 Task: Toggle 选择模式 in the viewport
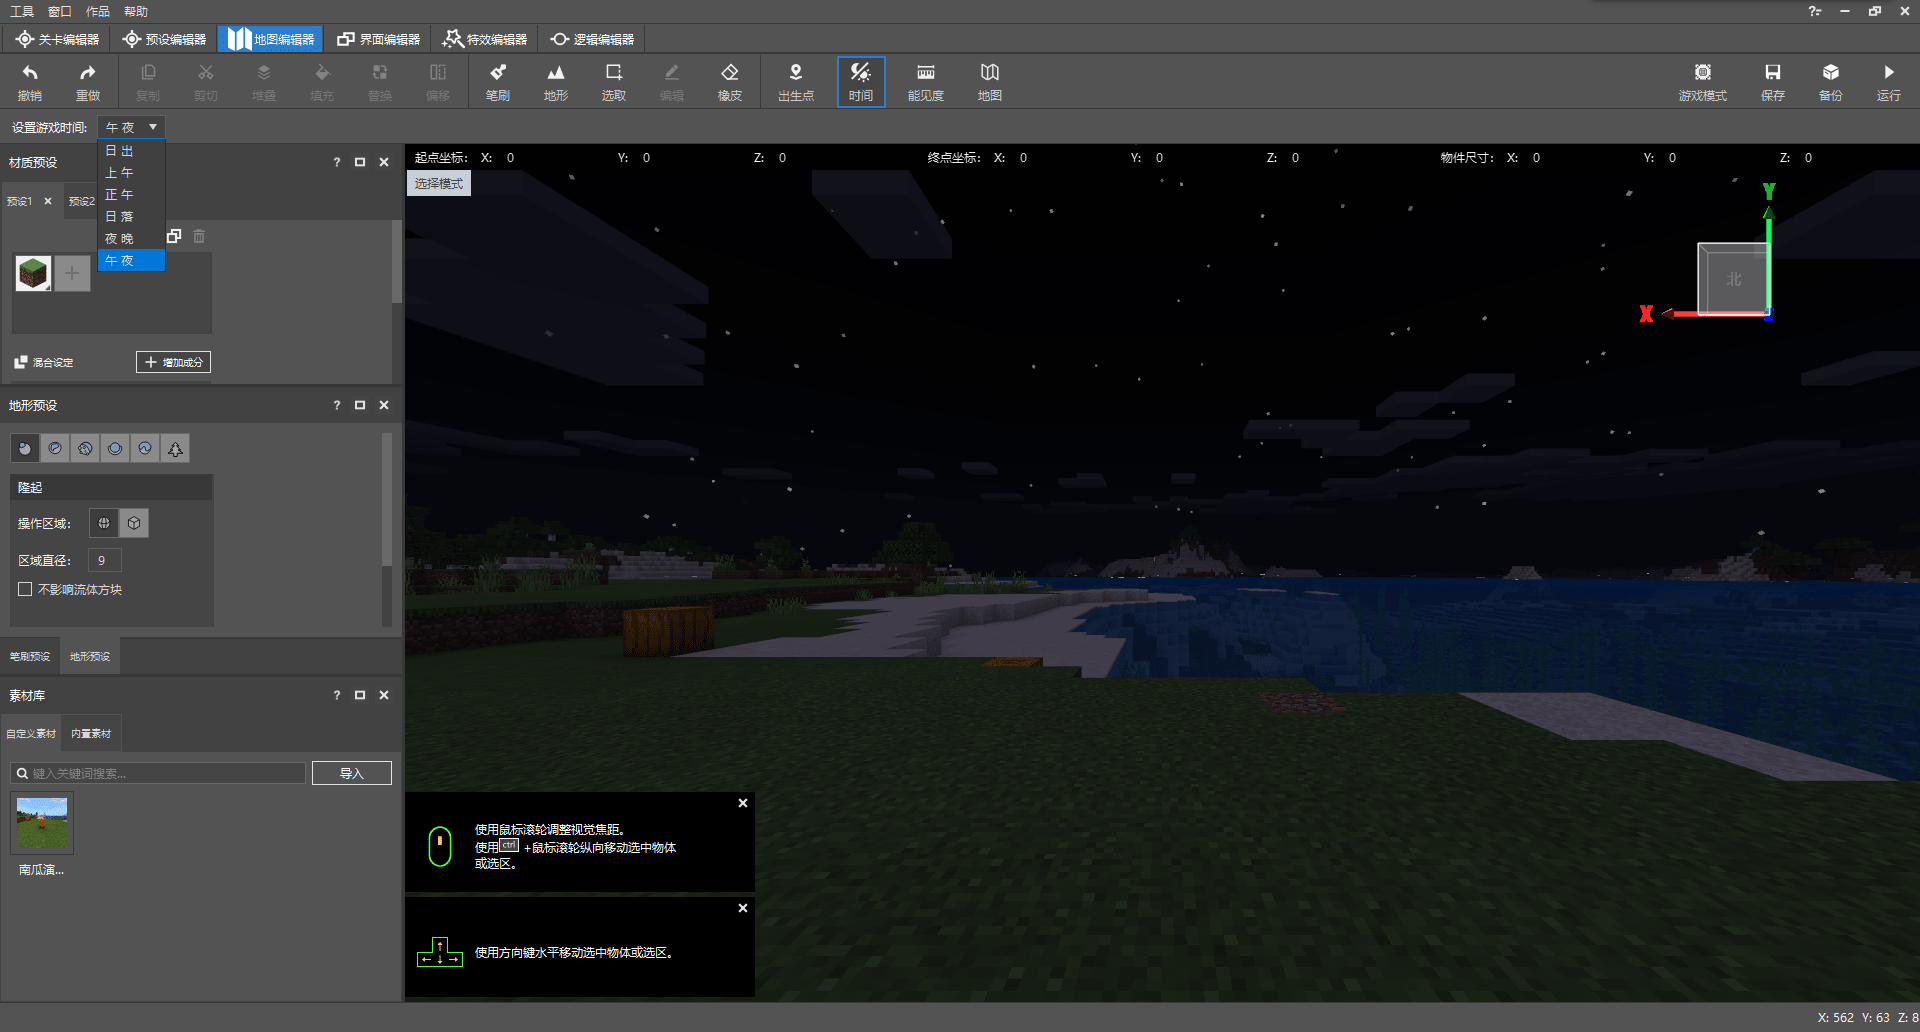(x=439, y=183)
